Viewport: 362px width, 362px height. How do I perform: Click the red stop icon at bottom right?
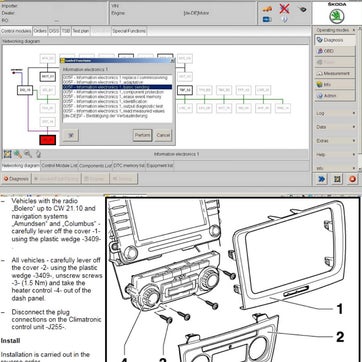pos(352,179)
